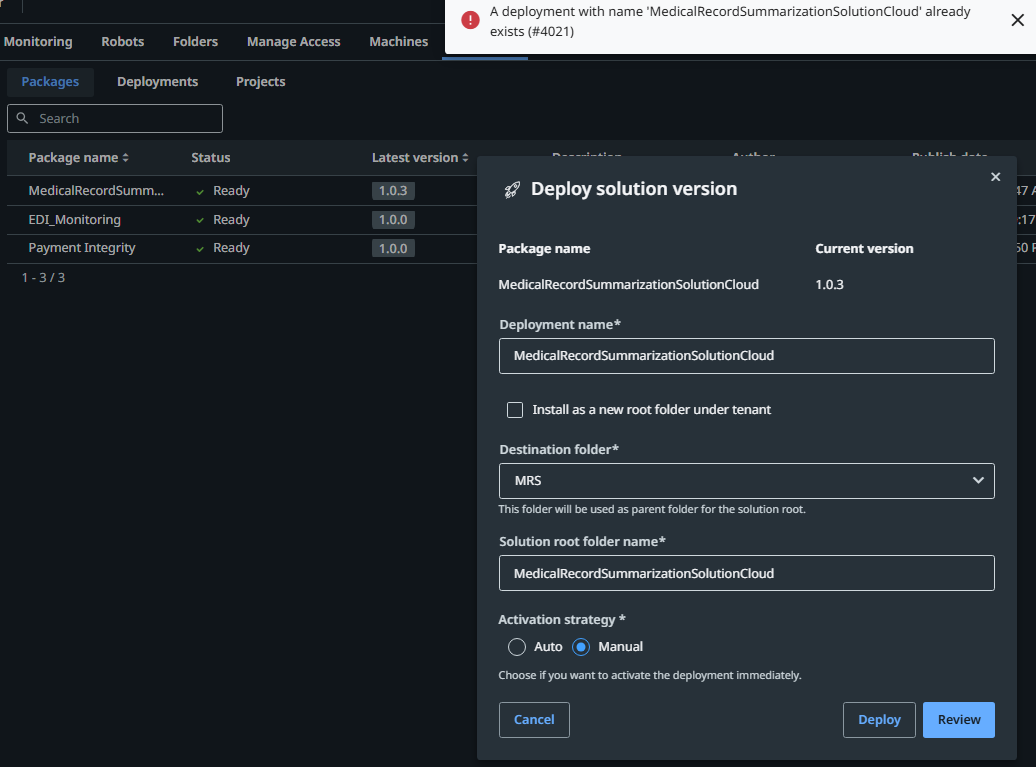1036x767 pixels.
Task: Click the search magnifier icon
Action: 23,118
